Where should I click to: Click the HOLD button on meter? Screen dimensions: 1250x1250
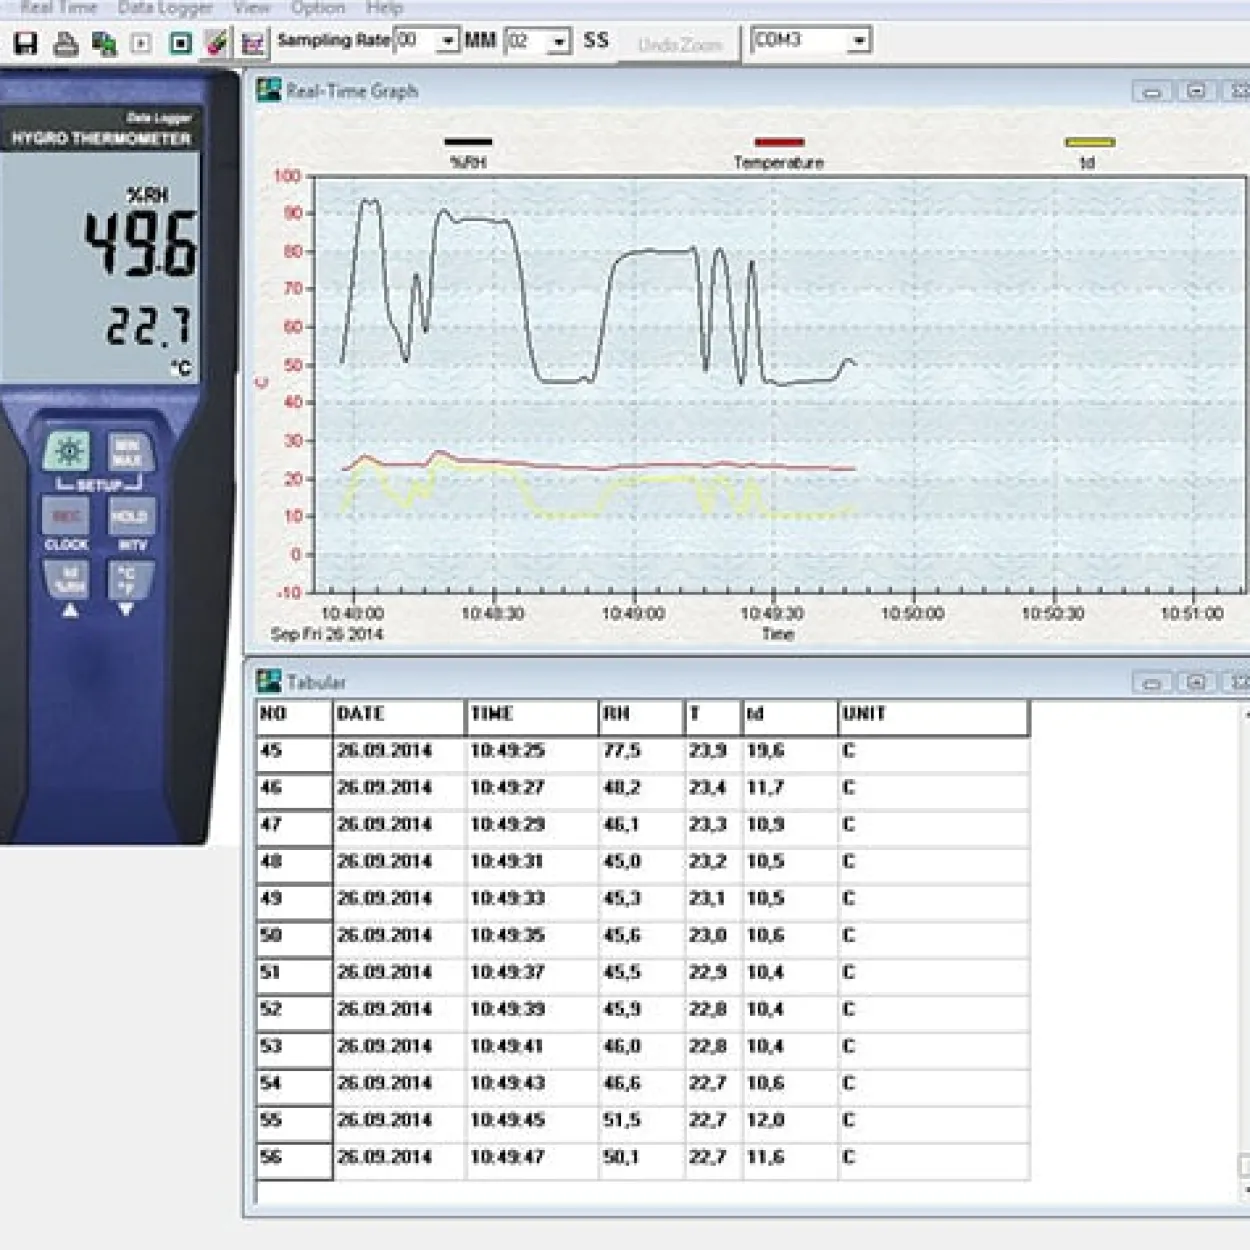pos(129,516)
